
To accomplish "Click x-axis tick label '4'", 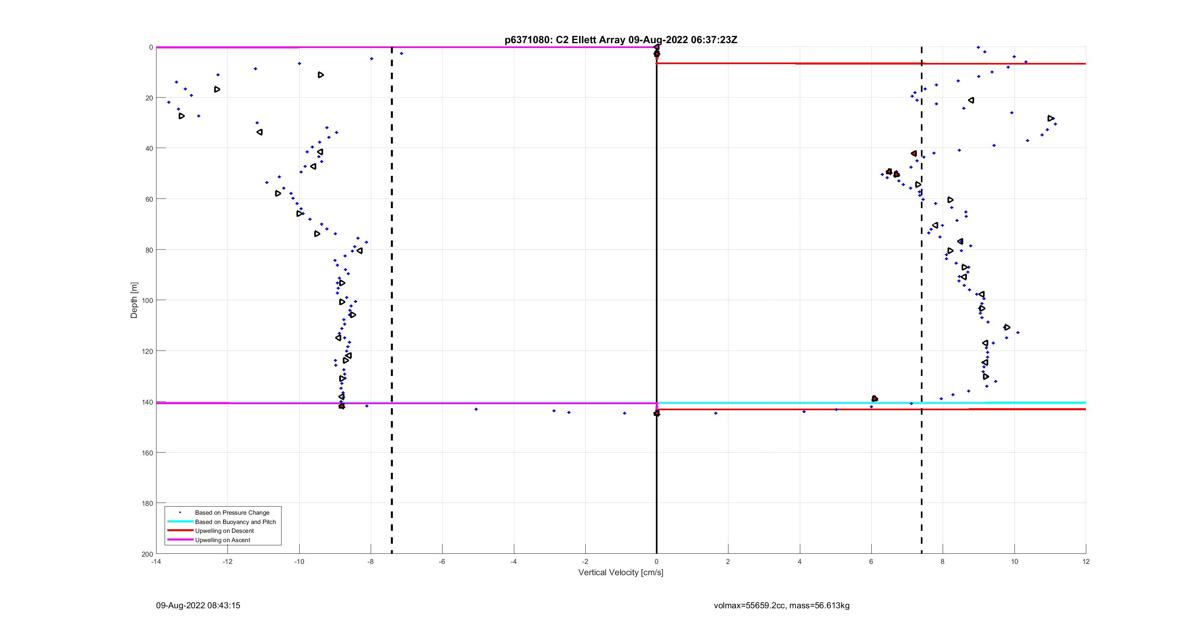I will click(x=800, y=561).
